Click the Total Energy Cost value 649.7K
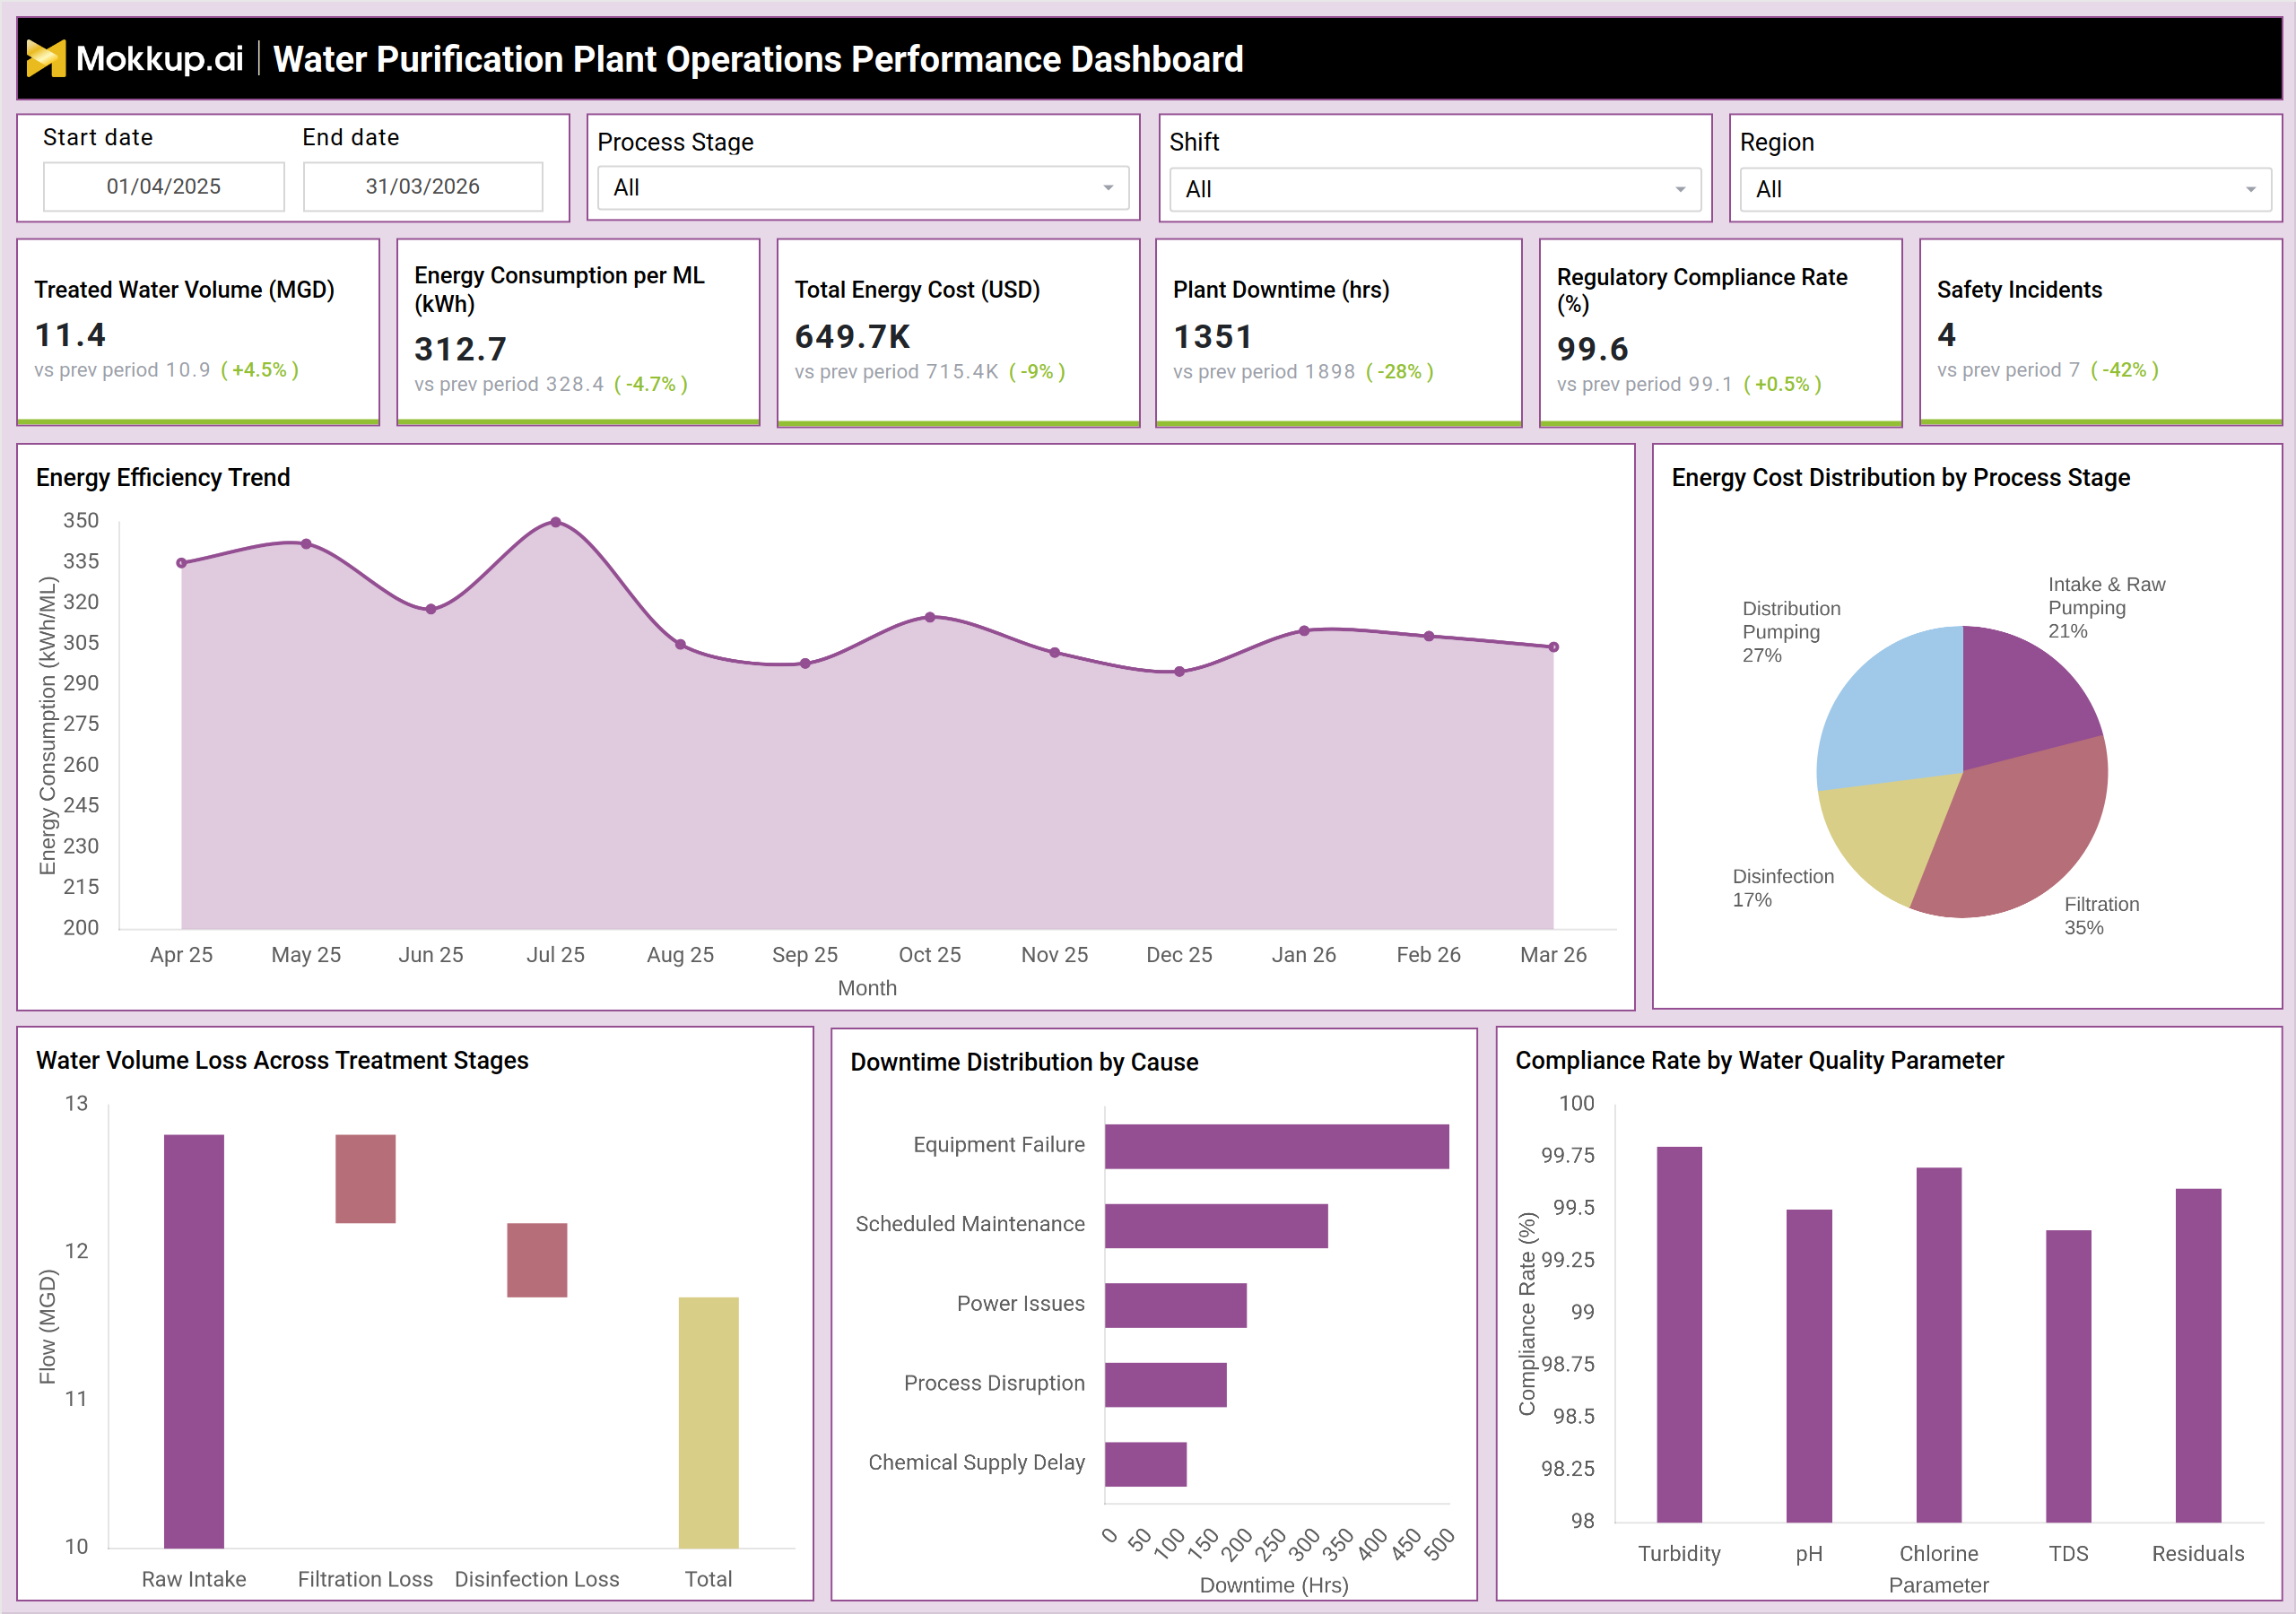This screenshot has width=2296, height=1614. pos(853,337)
